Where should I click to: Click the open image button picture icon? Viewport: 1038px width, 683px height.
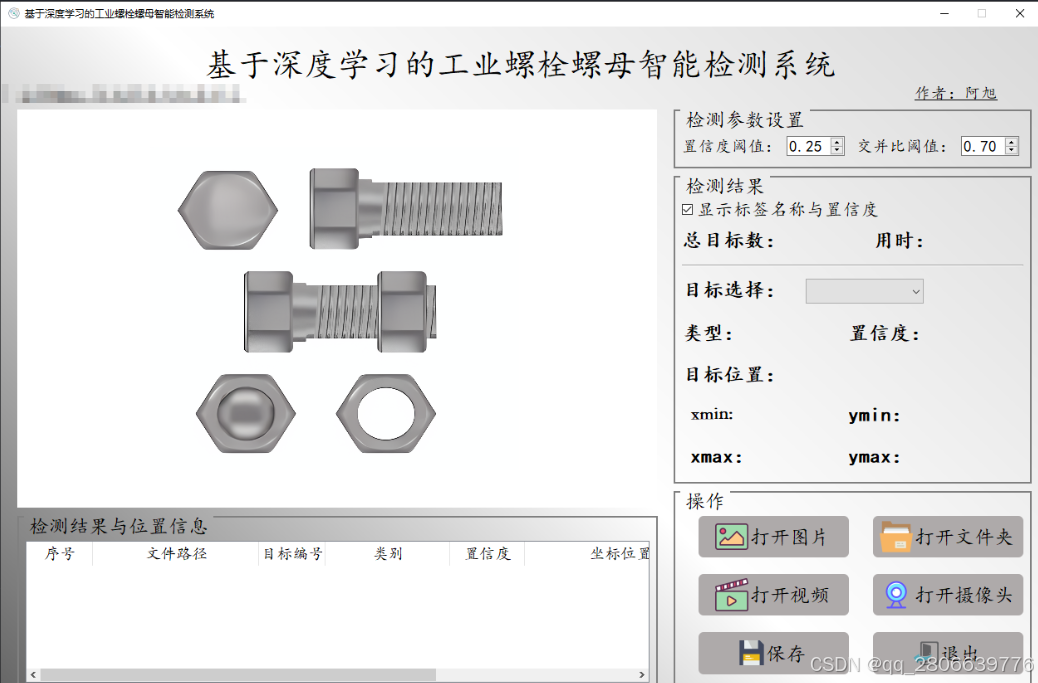[731, 536]
